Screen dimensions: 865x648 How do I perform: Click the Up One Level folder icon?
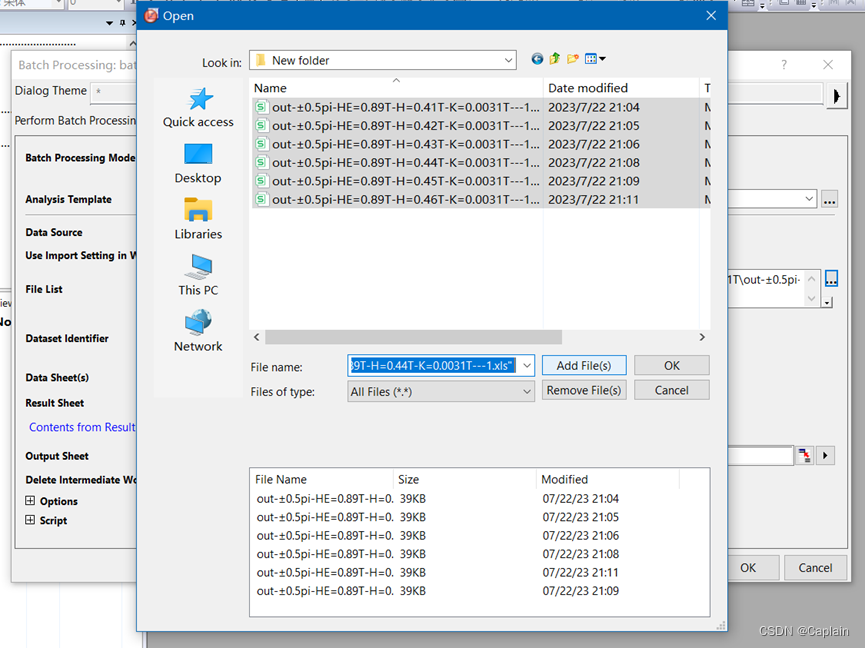554,58
